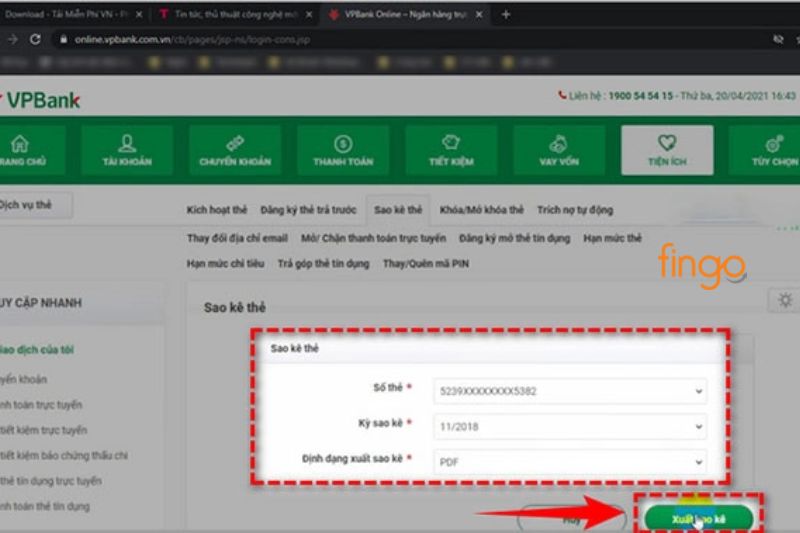Image resolution: width=800 pixels, height=533 pixels.
Task: Select the Tiện ích utilities menu
Action: [667, 150]
